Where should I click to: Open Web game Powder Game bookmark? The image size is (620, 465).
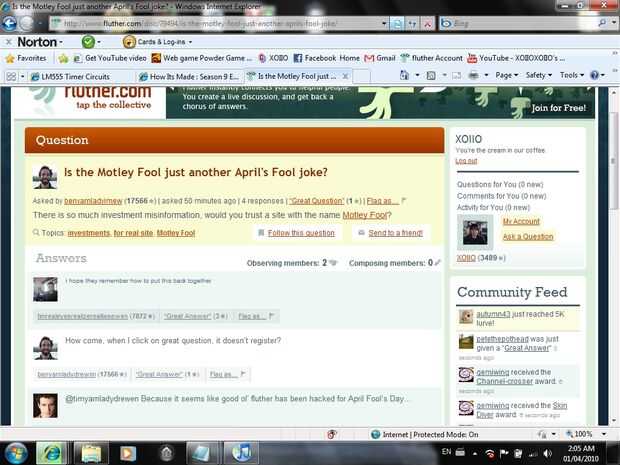202,58
